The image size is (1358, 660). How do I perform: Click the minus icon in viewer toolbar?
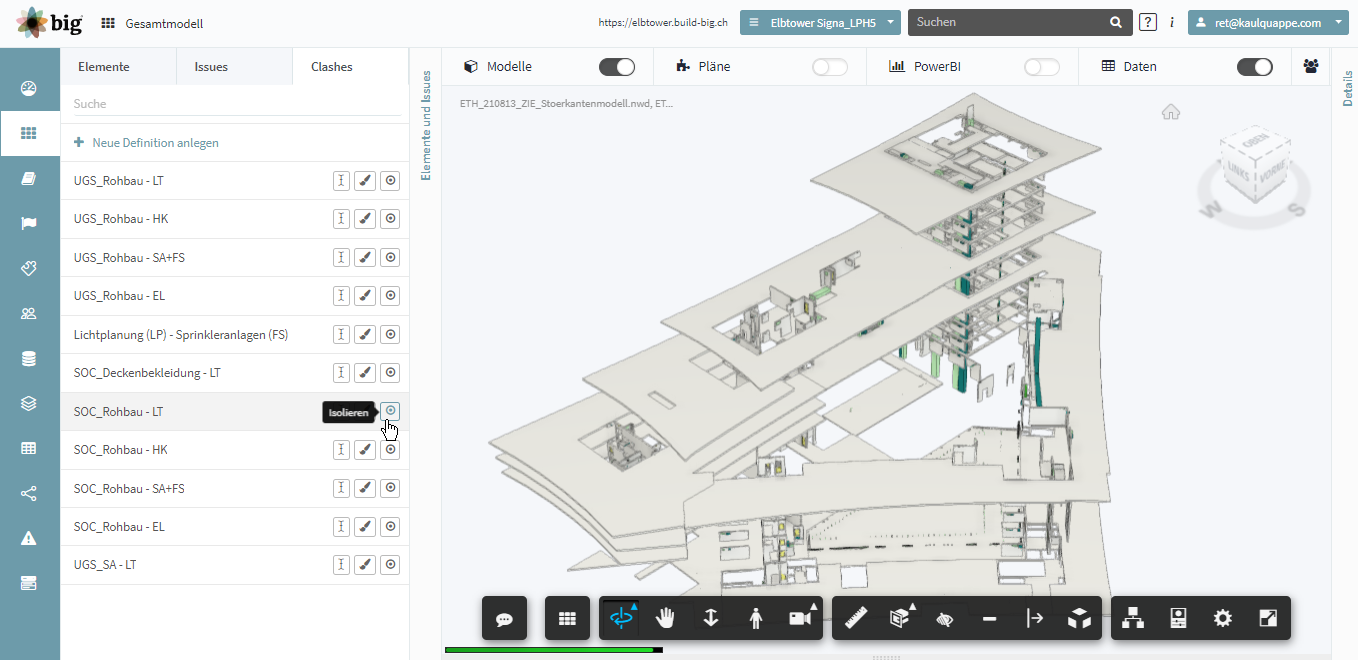coord(990,619)
